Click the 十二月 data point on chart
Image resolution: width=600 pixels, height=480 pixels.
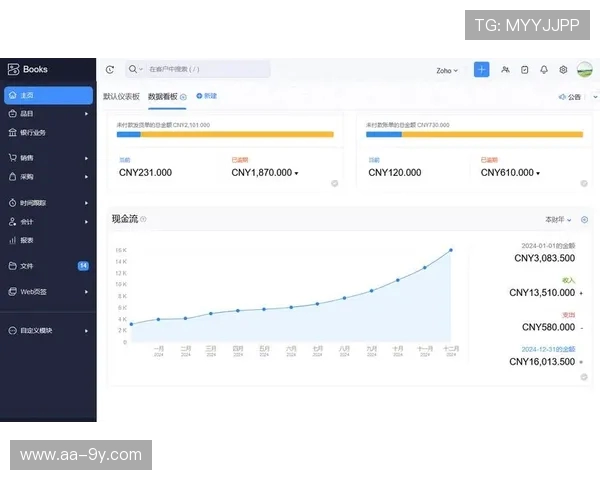click(451, 250)
